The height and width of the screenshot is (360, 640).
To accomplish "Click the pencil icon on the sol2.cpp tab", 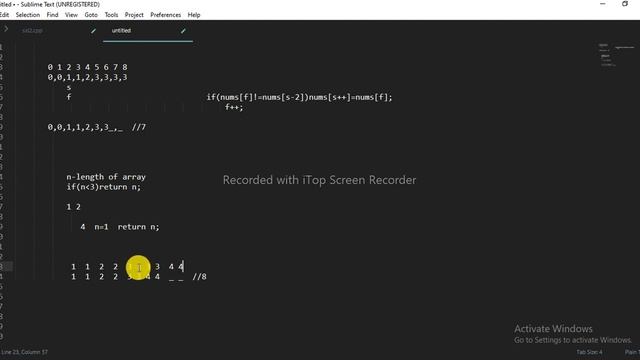I will point(93,31).
